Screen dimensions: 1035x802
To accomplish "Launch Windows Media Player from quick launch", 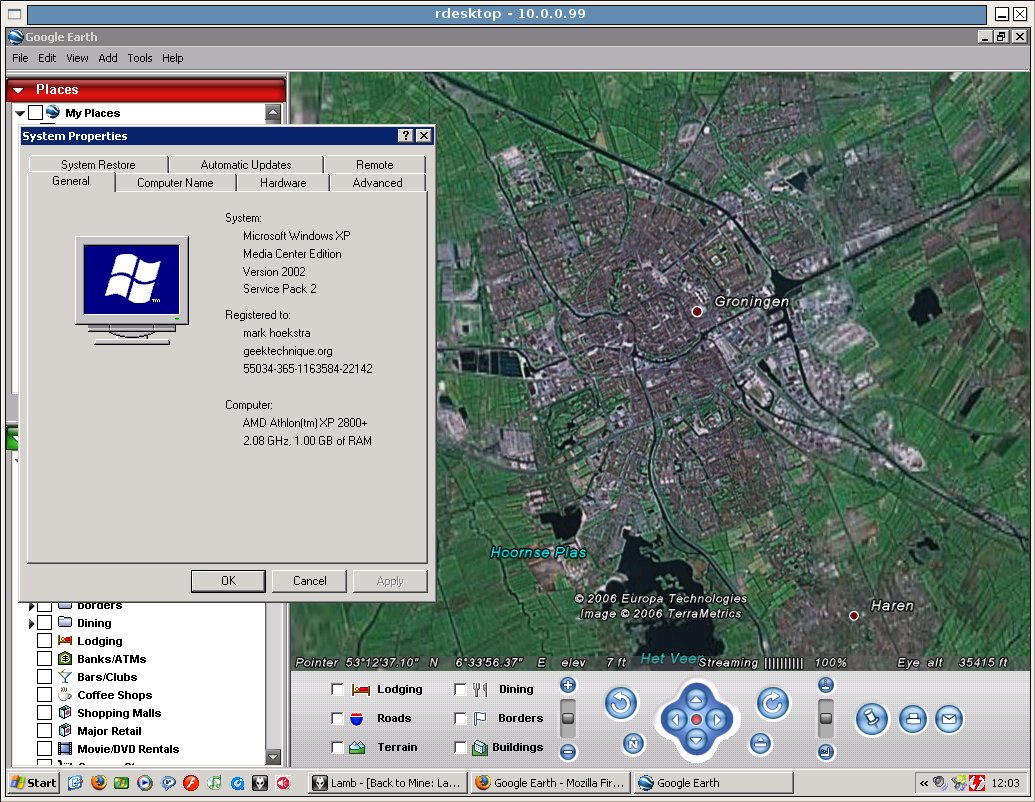I will tap(145, 783).
